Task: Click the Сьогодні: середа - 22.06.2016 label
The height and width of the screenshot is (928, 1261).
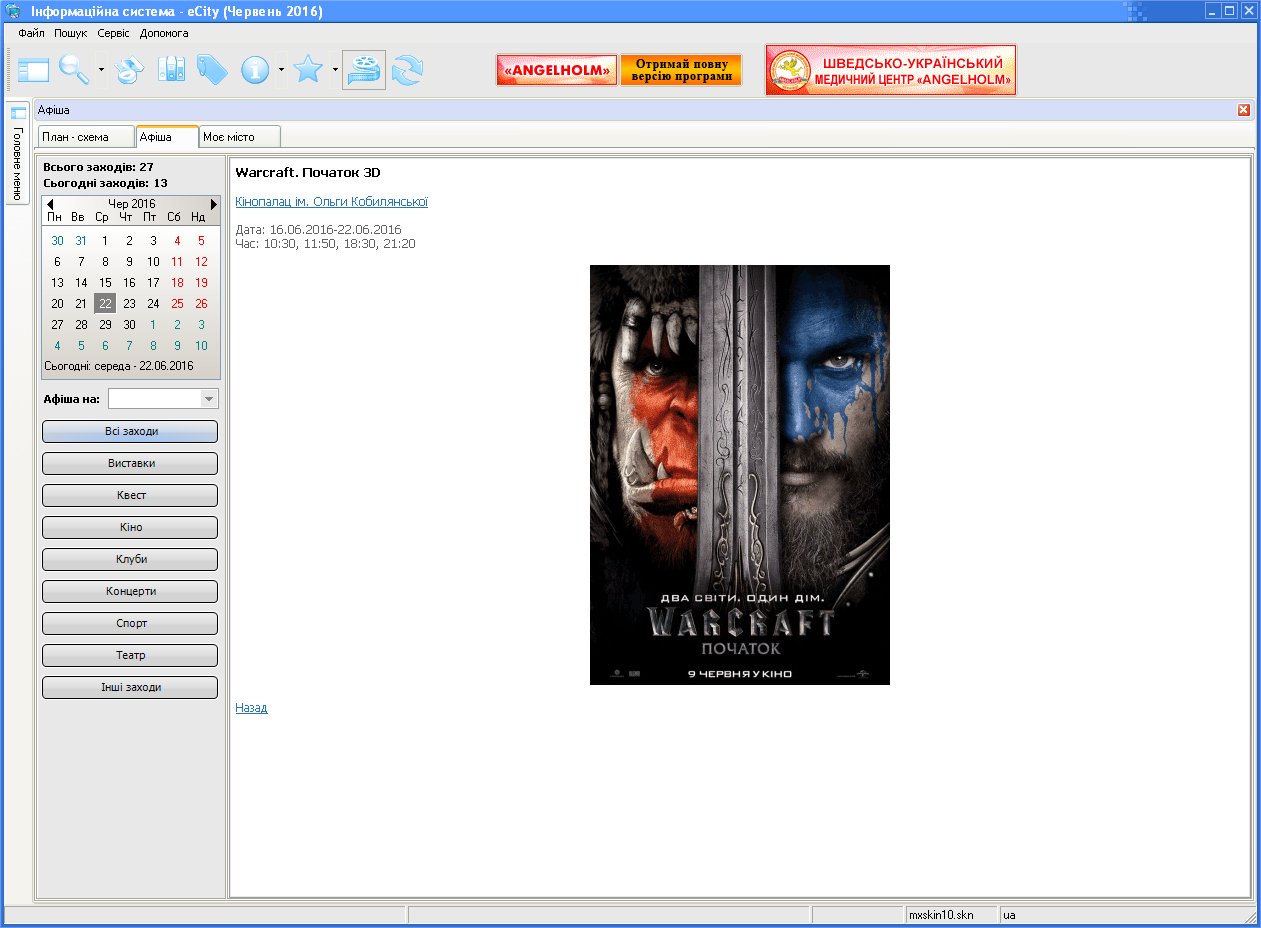Action: point(119,366)
